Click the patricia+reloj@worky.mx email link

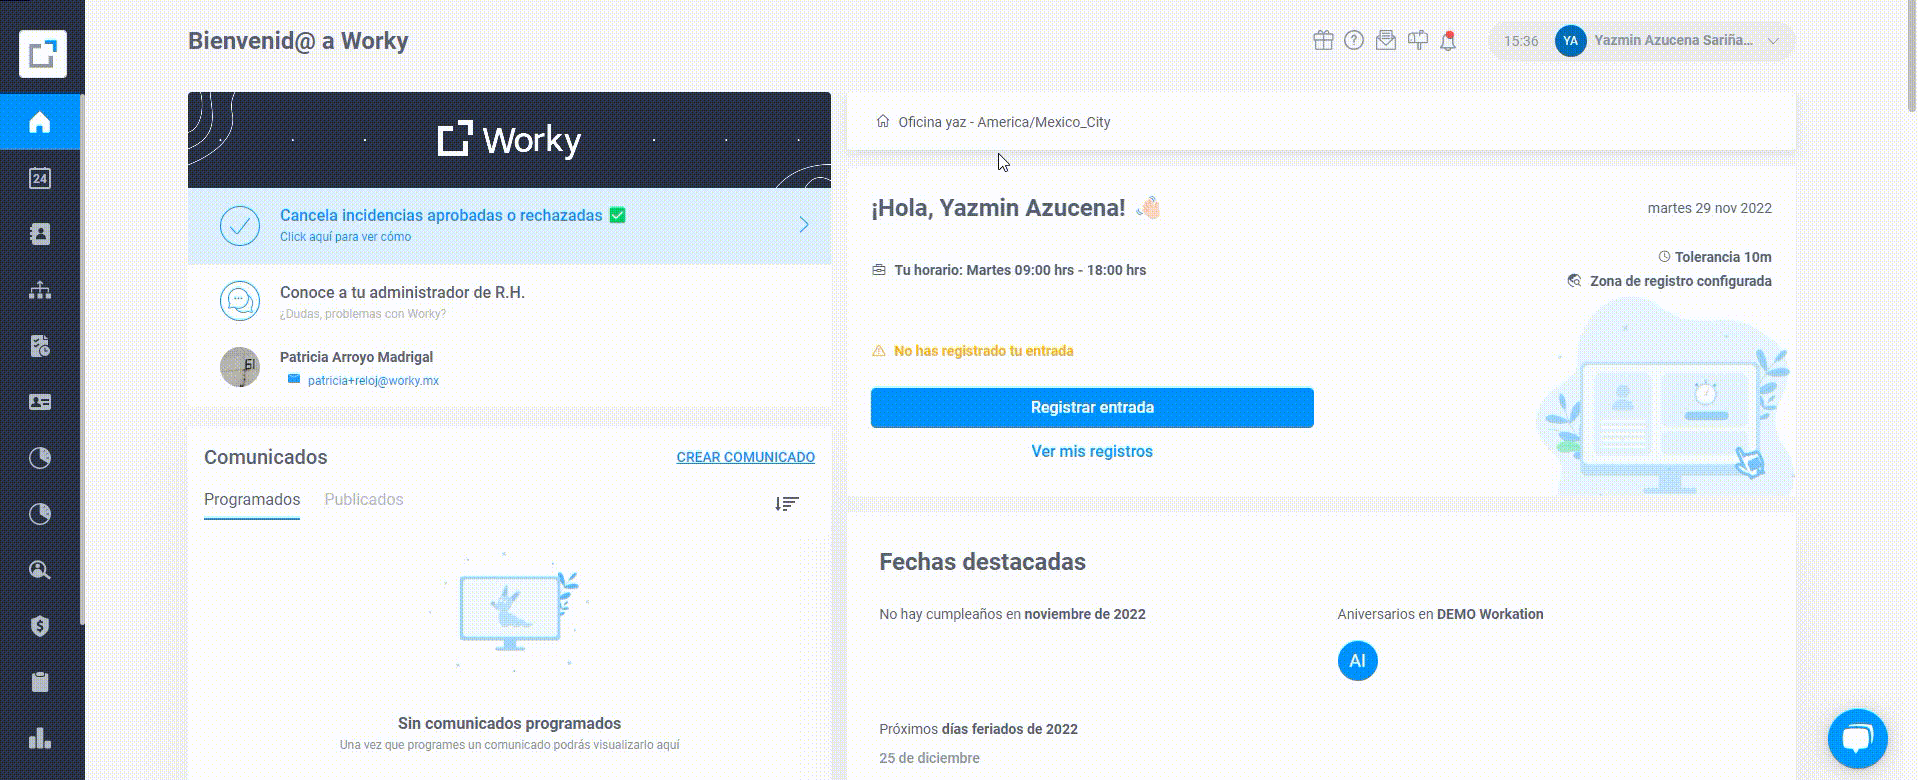click(x=373, y=380)
